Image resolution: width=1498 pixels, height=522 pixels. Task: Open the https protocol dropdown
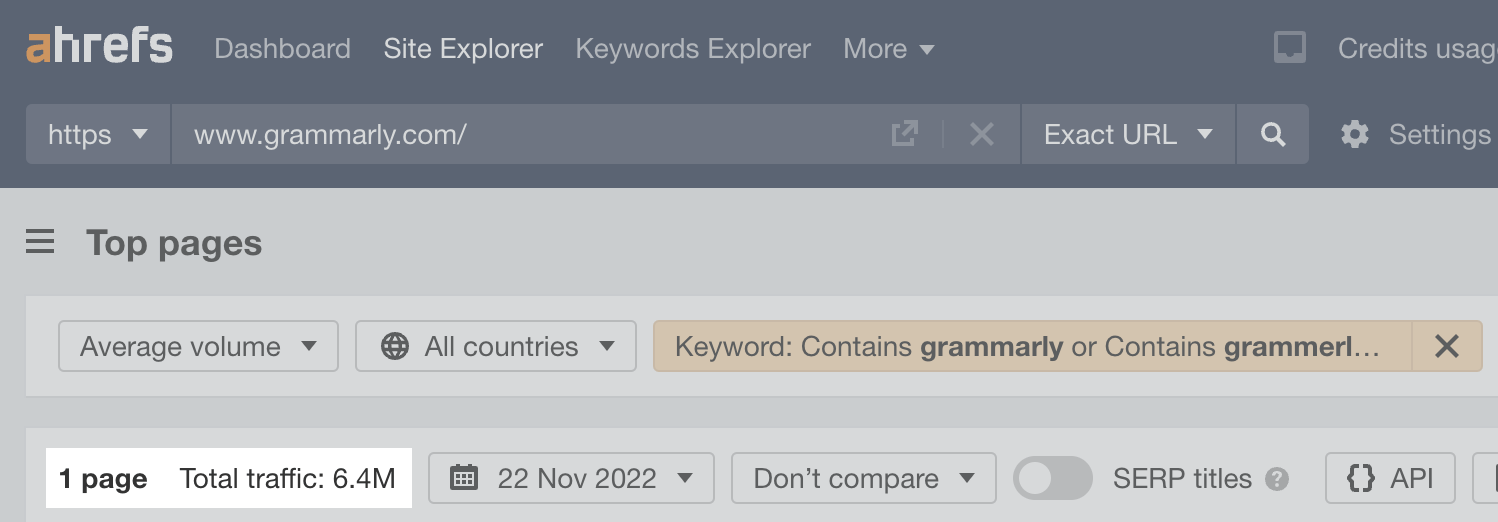click(x=98, y=134)
